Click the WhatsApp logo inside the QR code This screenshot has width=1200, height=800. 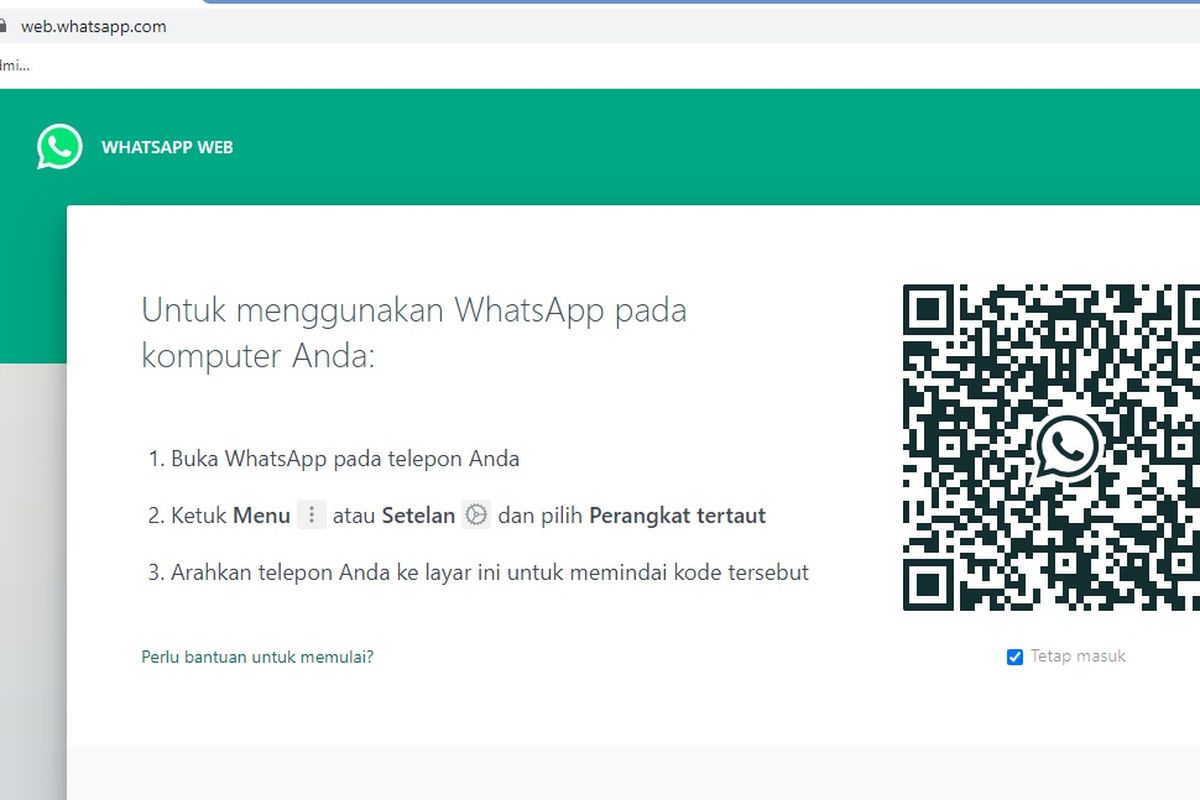click(1067, 447)
